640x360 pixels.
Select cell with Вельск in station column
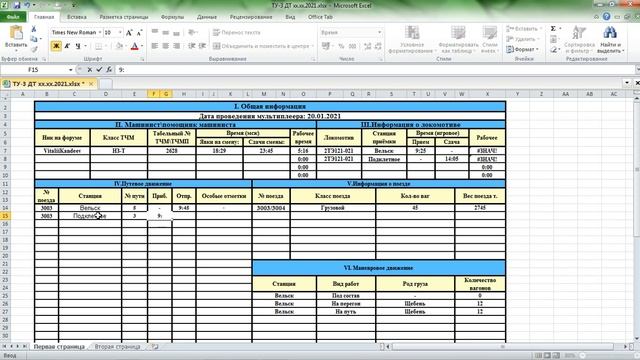[x=90, y=208]
